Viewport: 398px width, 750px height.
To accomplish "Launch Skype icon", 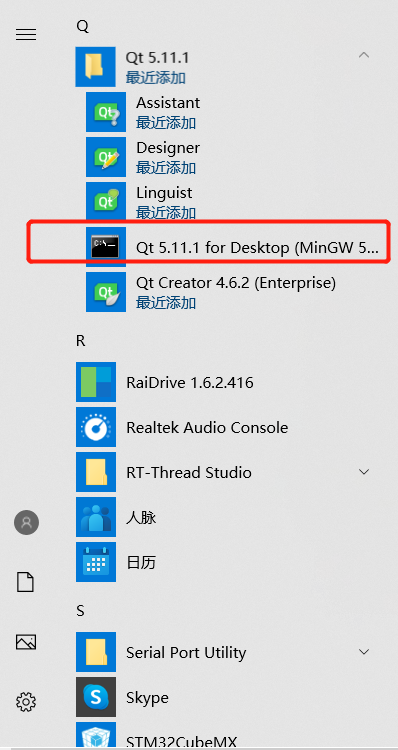I will [96, 697].
